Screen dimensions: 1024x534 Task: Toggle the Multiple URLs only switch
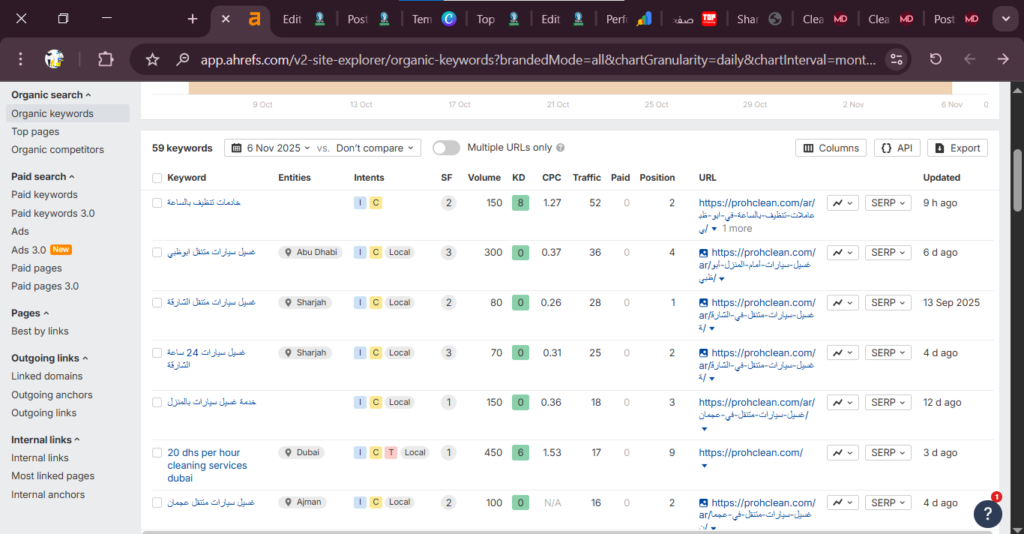[446, 148]
